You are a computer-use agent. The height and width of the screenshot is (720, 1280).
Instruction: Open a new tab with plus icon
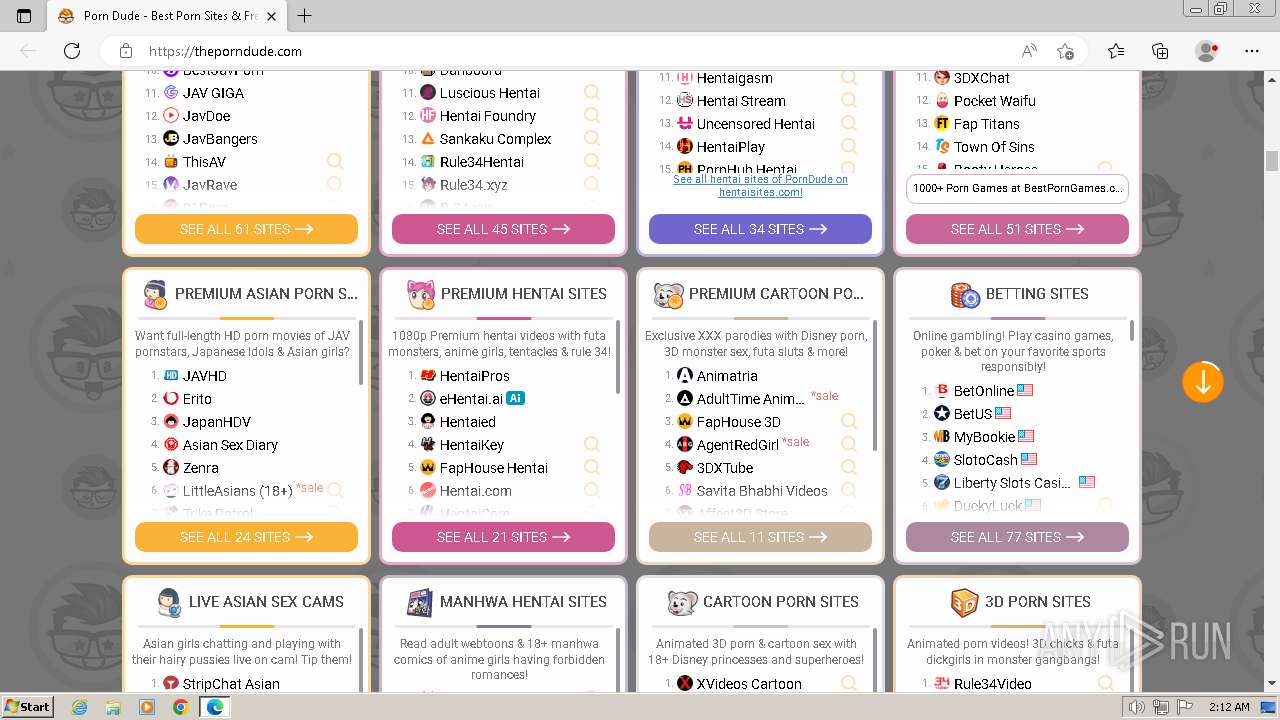304,15
